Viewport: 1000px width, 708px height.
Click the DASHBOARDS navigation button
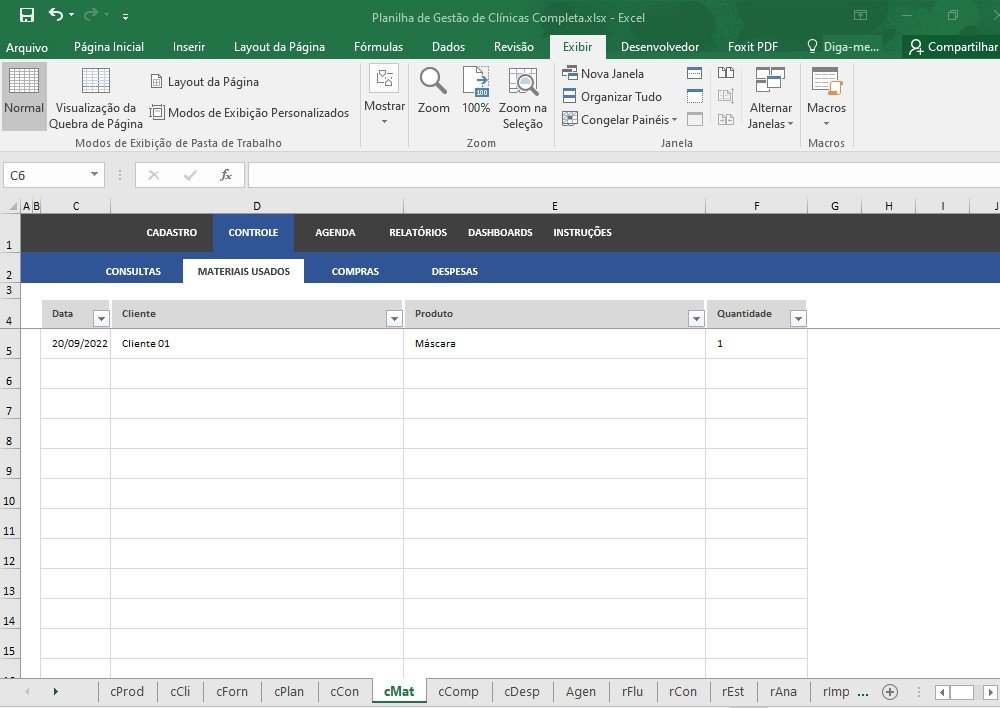tap(500, 232)
